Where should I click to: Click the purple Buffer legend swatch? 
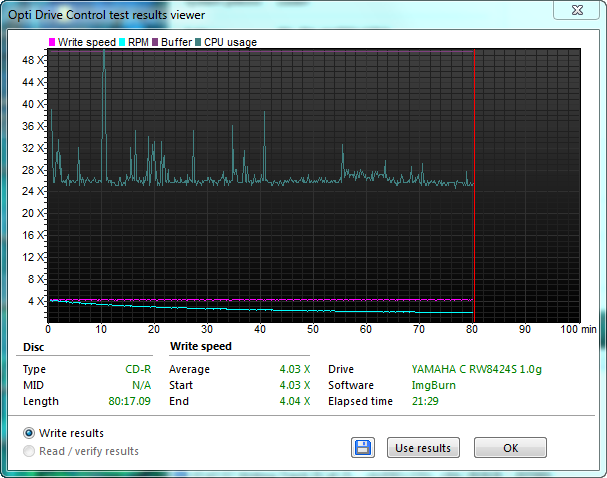[155, 42]
